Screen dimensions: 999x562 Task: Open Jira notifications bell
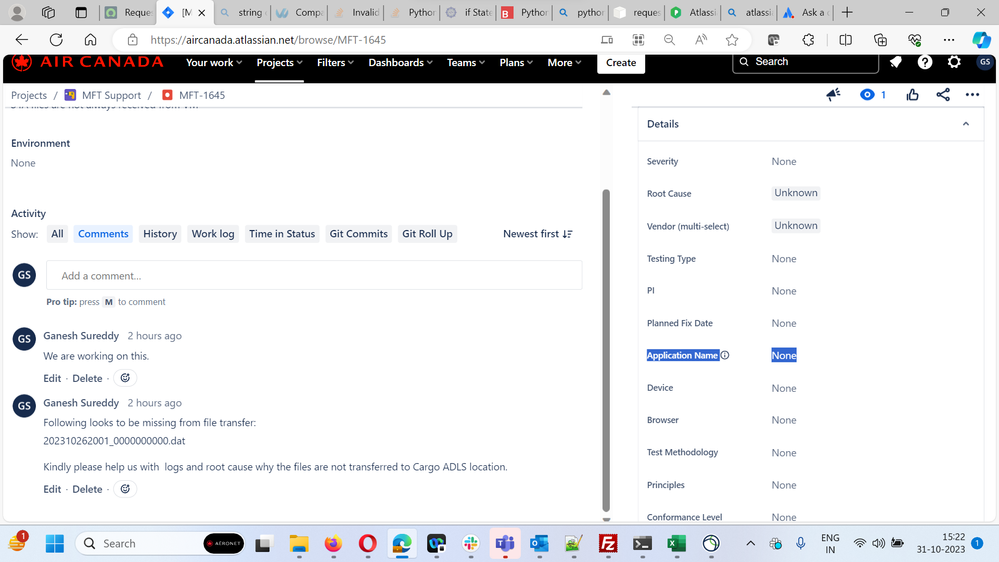(896, 62)
